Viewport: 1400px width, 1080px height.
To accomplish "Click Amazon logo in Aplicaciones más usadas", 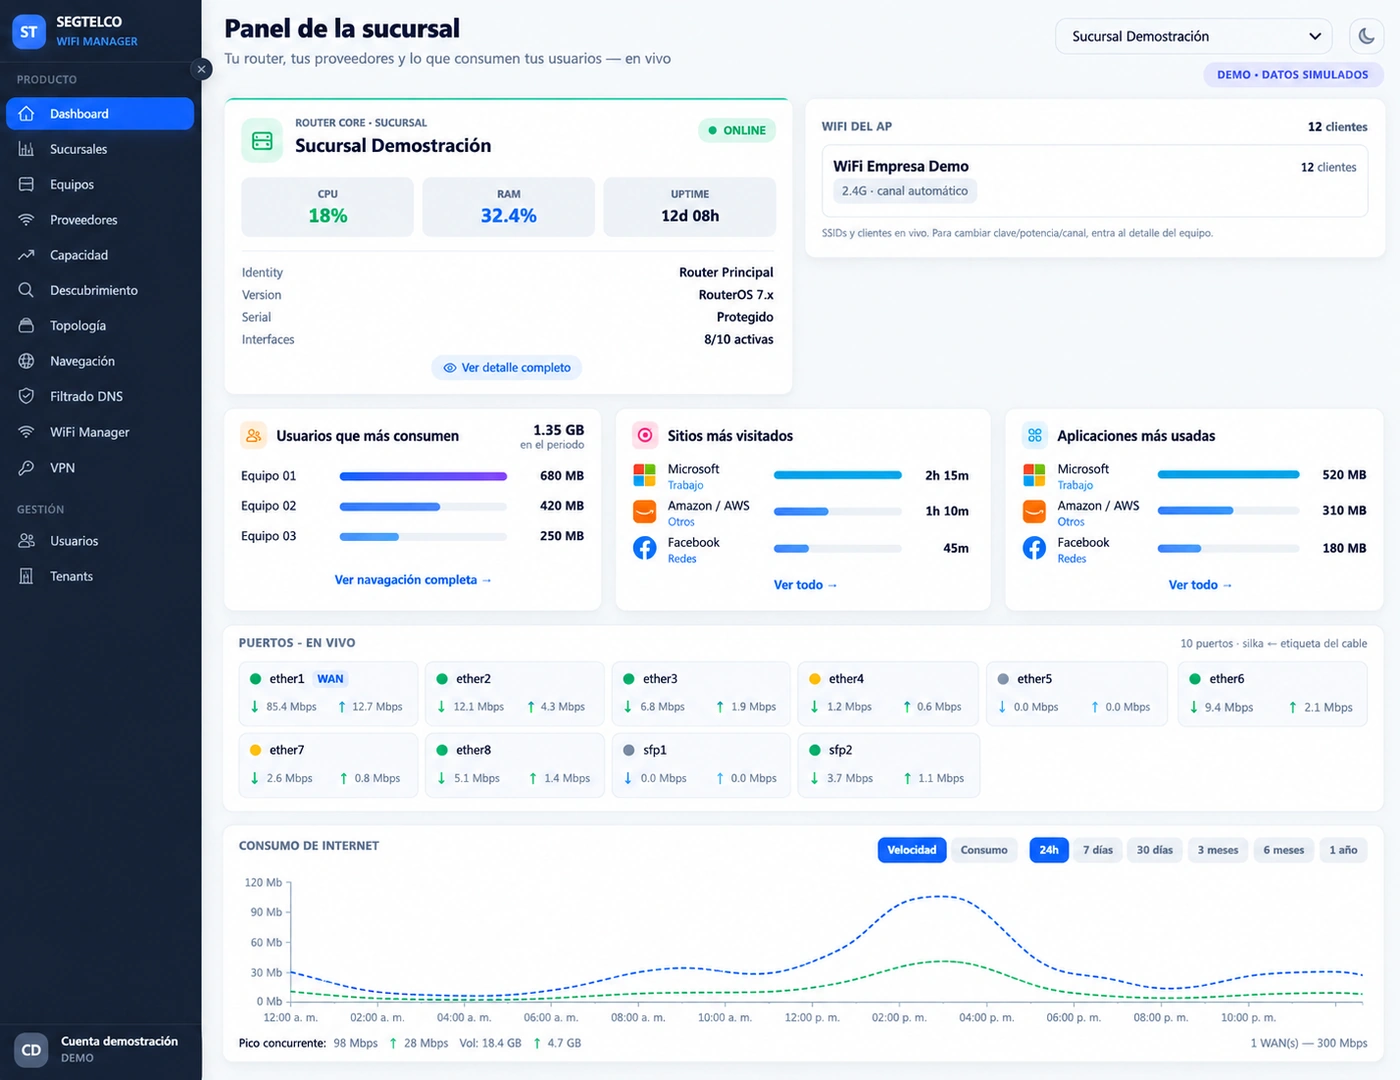I will tap(1034, 512).
